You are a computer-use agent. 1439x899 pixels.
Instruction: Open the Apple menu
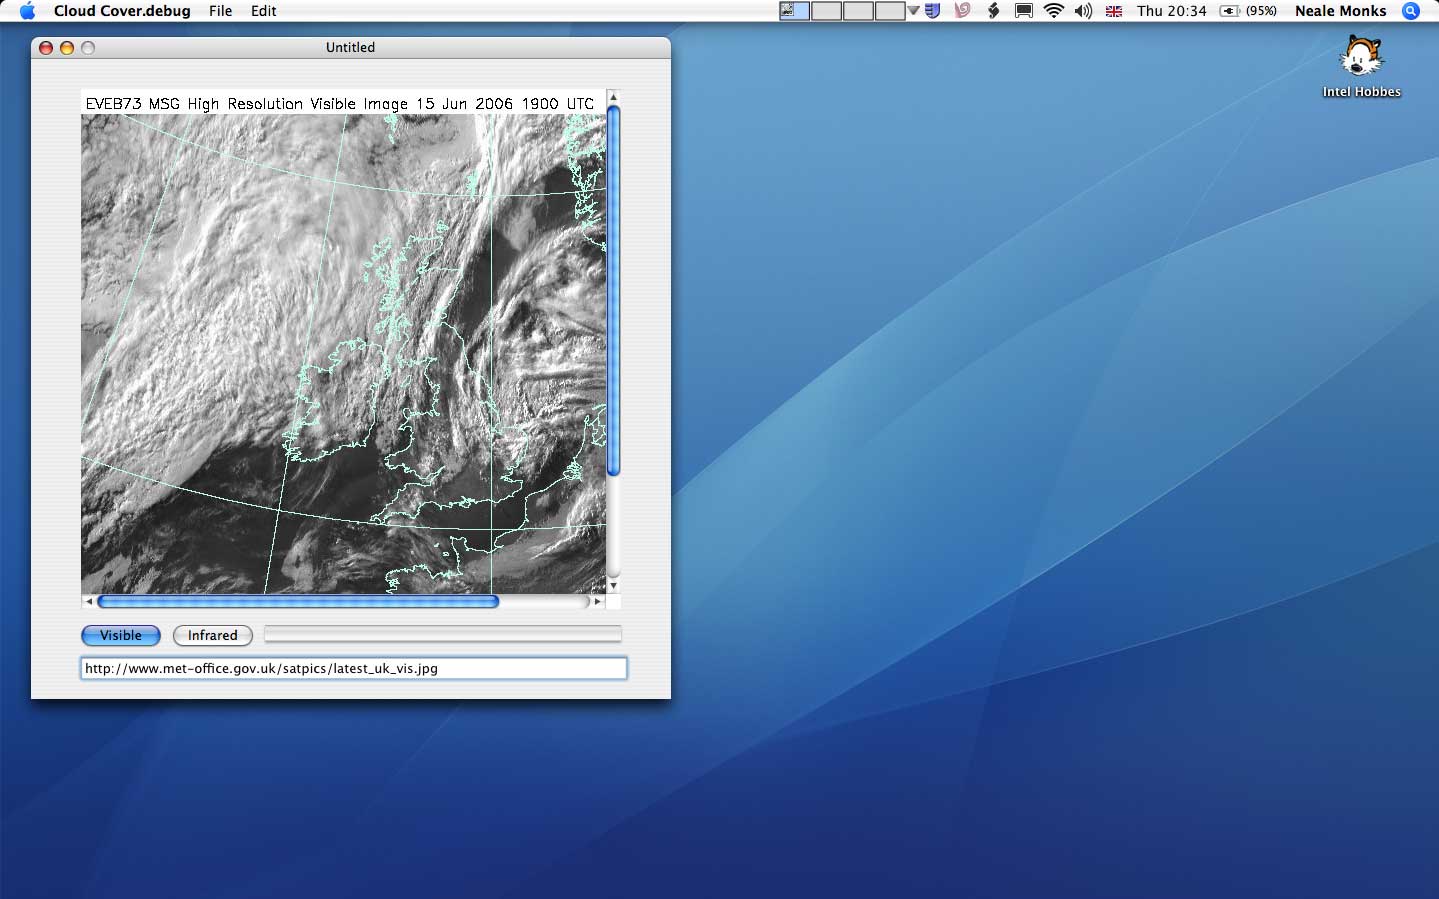coord(27,11)
